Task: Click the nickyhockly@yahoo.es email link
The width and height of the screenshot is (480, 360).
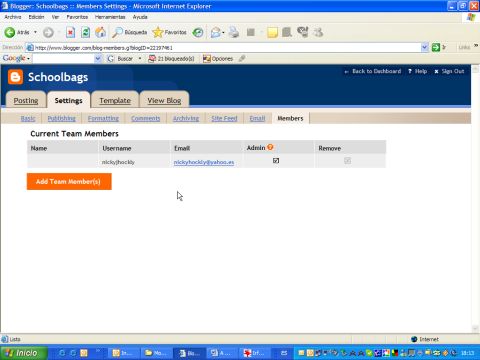Action: [204, 162]
